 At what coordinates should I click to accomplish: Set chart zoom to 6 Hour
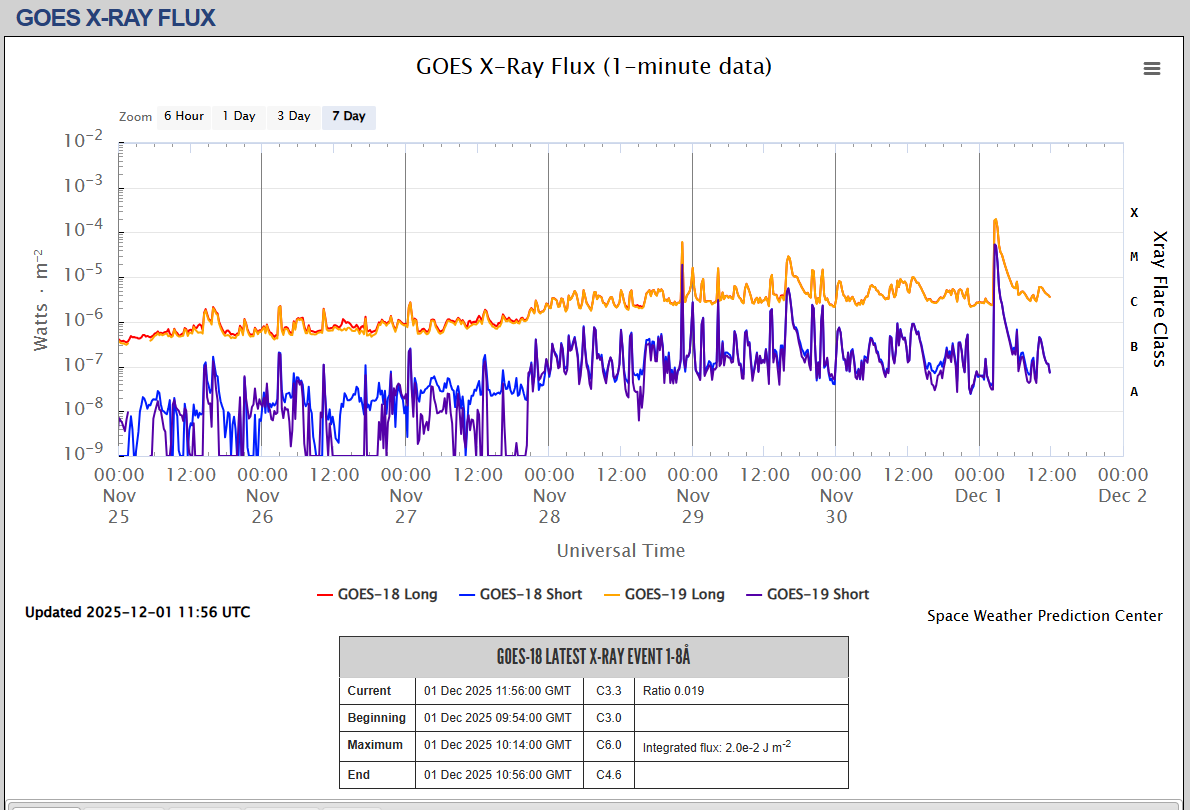click(x=184, y=116)
